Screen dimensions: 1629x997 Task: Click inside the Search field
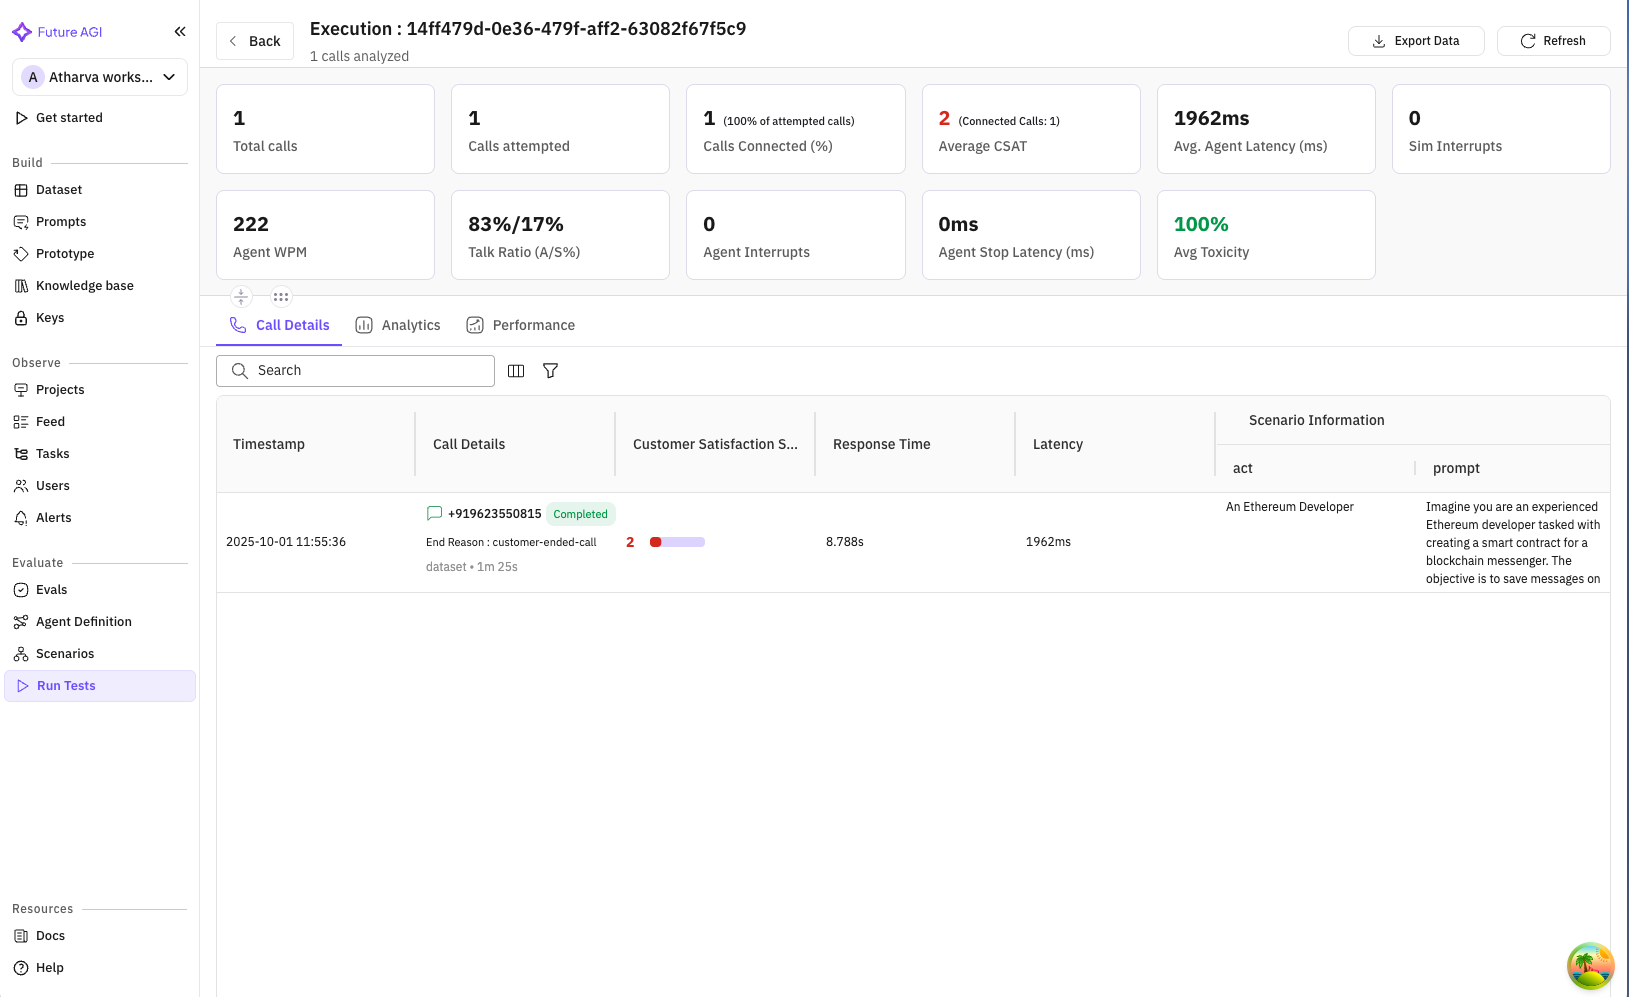coord(355,370)
